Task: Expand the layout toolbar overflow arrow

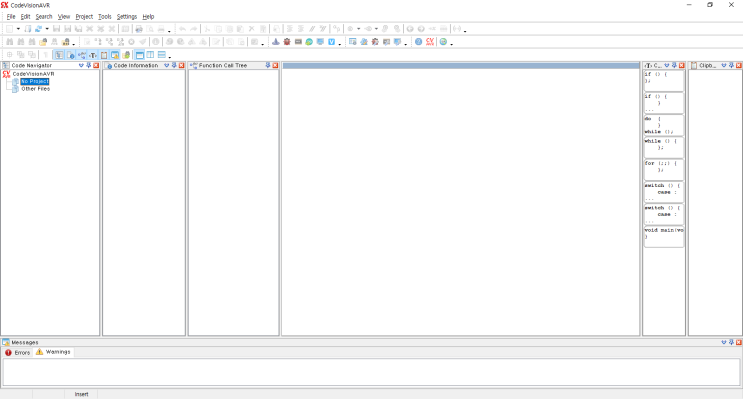Action: (x=170, y=57)
